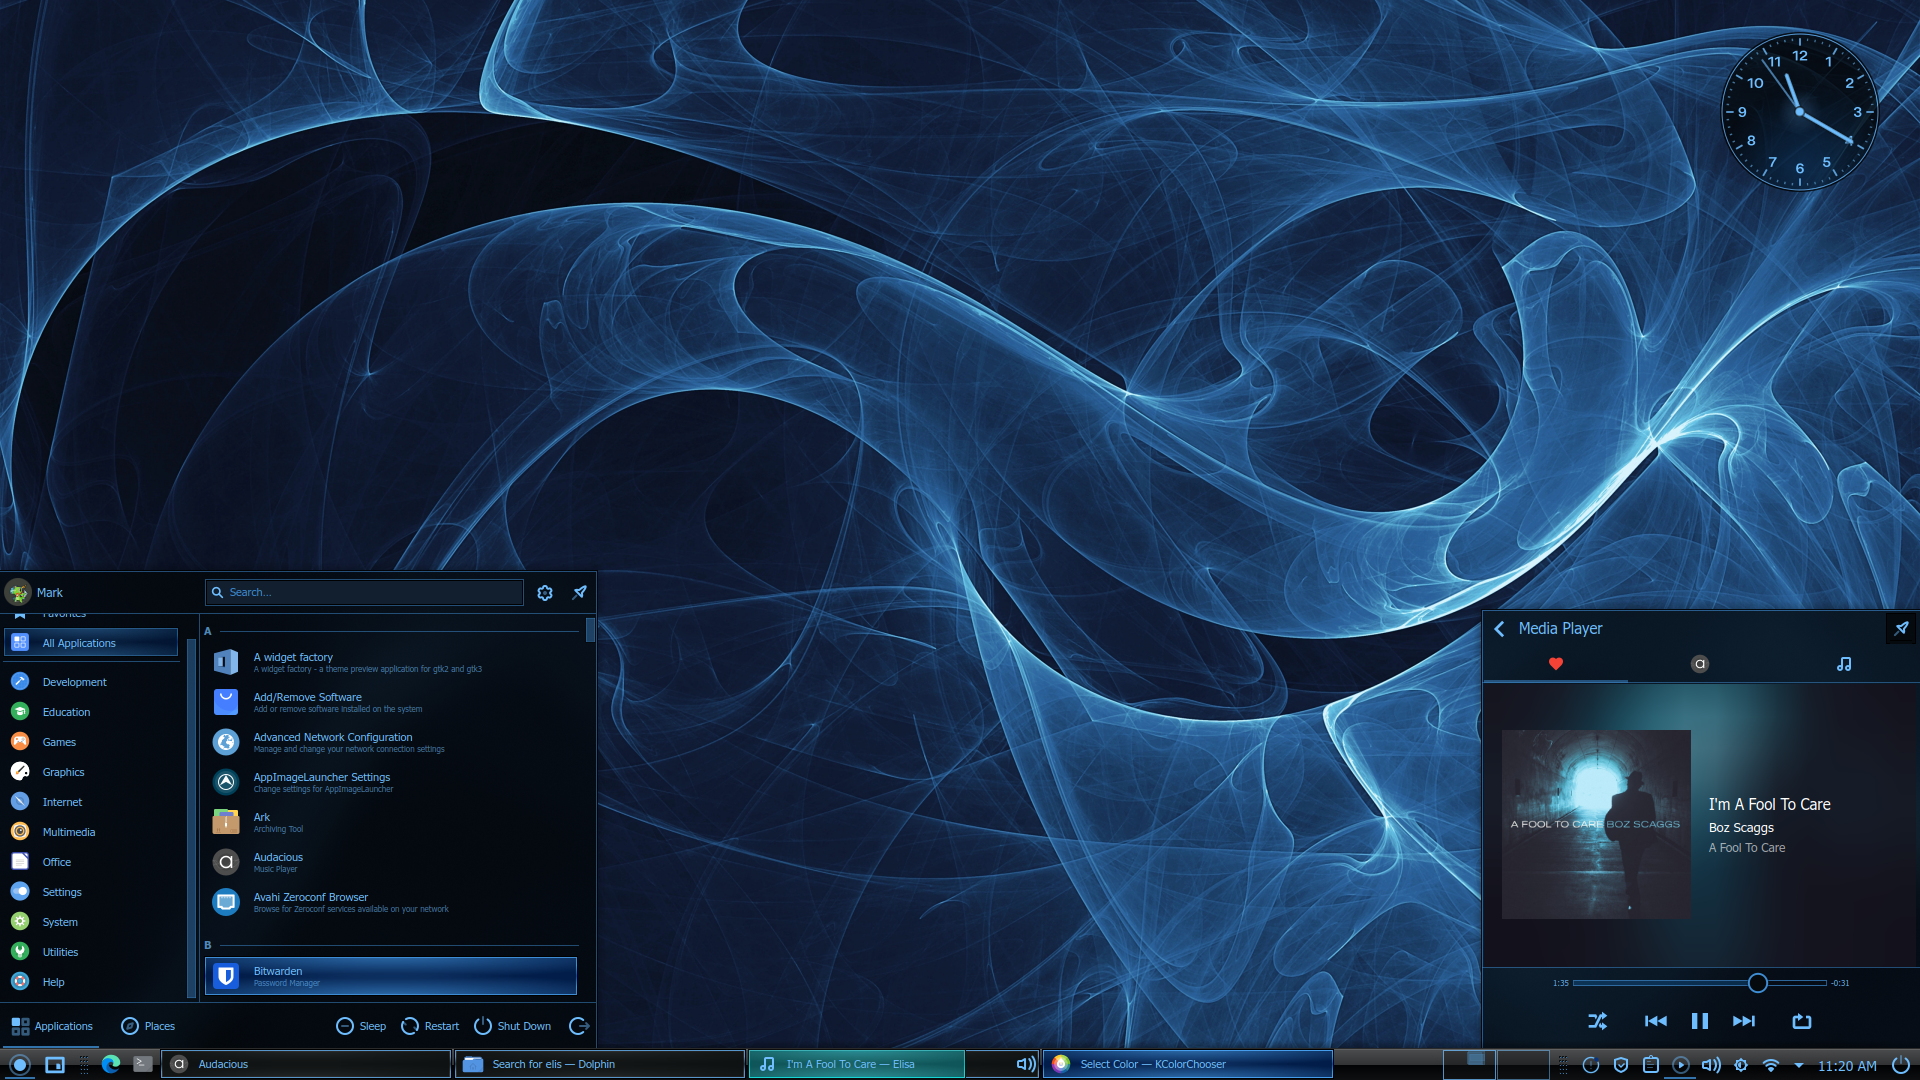Viewport: 1920px width, 1080px height.
Task: Go back in the Media Player popup
Action: [x=1499, y=629]
